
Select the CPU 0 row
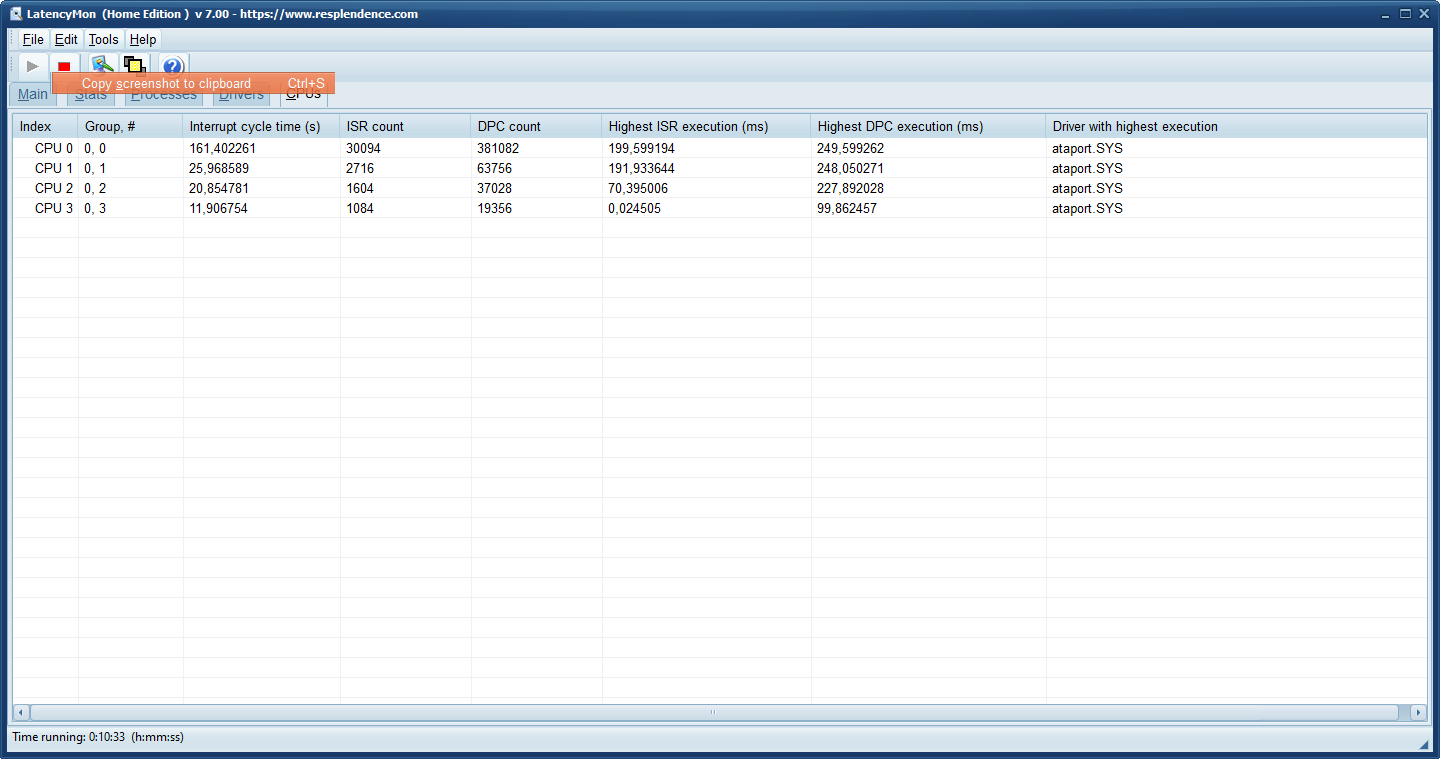pyautogui.click(x=720, y=148)
